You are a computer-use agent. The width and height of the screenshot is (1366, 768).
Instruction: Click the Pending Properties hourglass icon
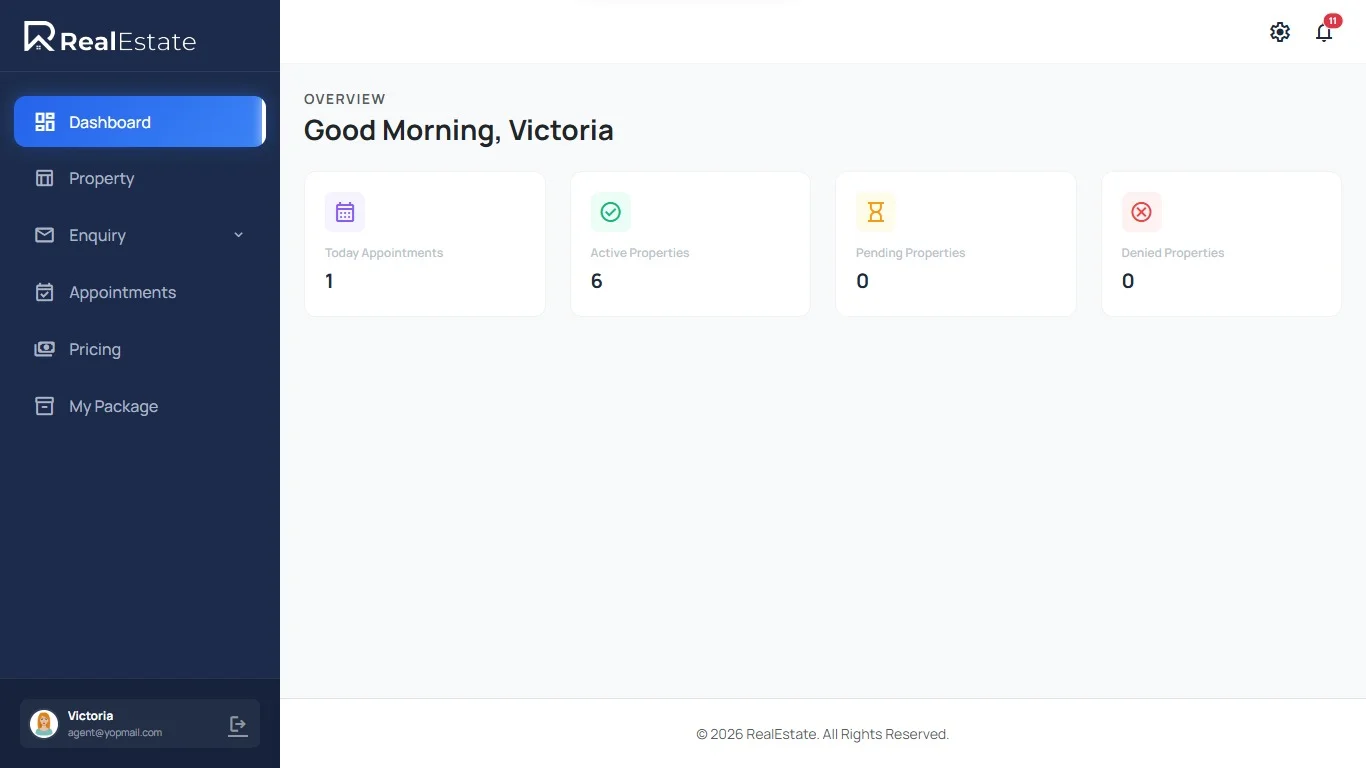[875, 211]
